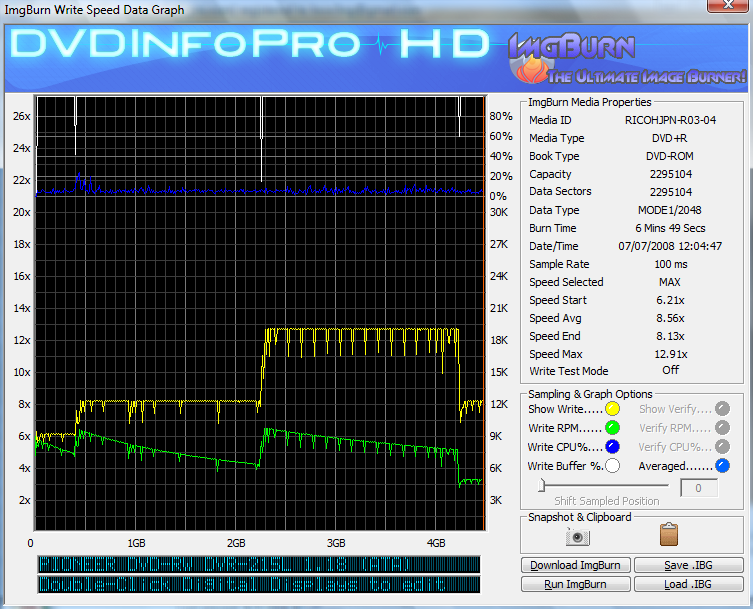Click the PIONEER DVD-RW drive digital display
Viewport: 753px width, 609px height.
point(259,564)
